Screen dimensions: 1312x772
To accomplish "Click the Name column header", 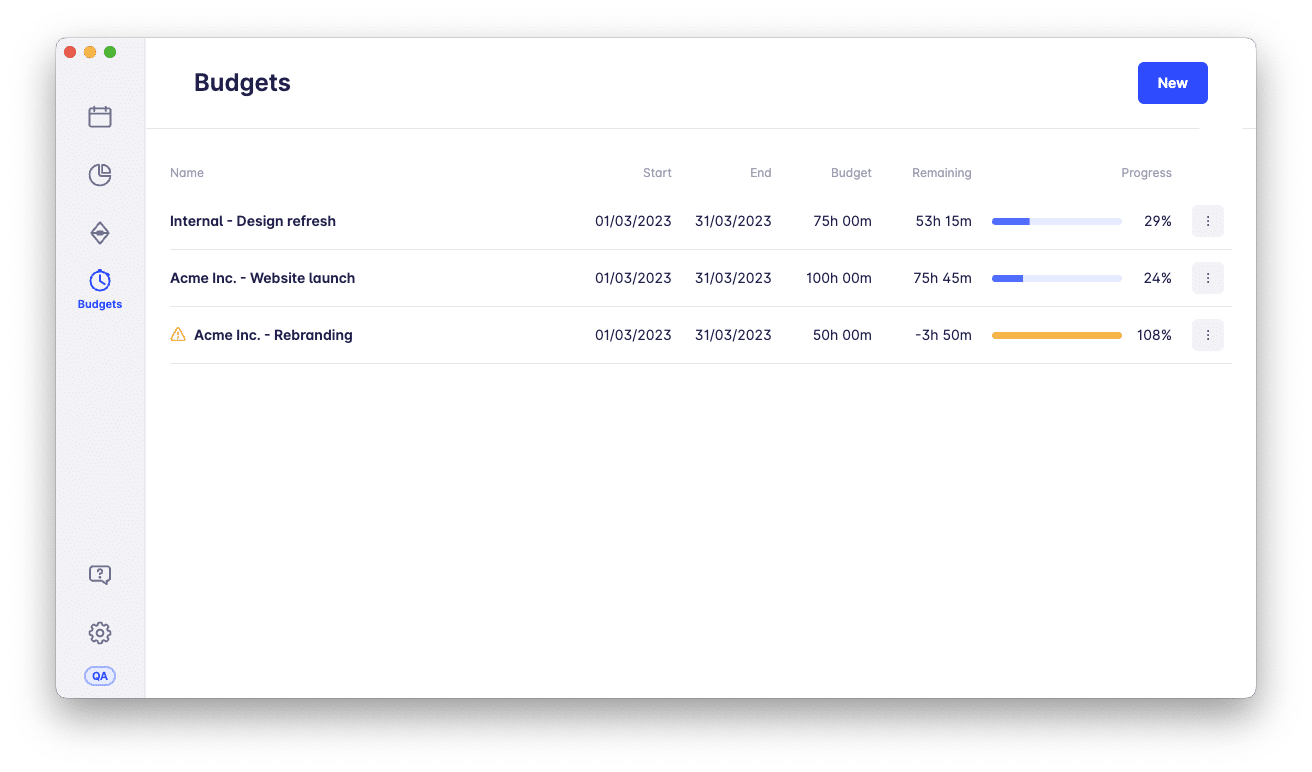I will point(187,173).
